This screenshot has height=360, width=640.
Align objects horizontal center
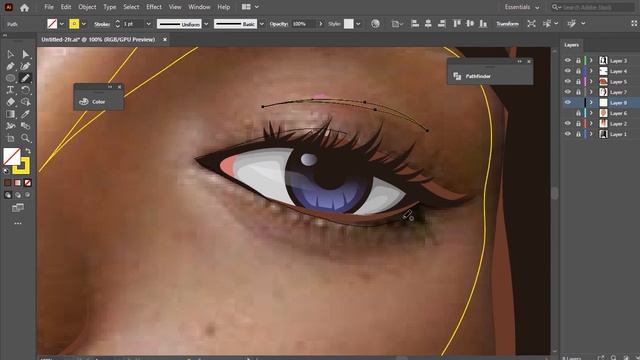(428, 24)
